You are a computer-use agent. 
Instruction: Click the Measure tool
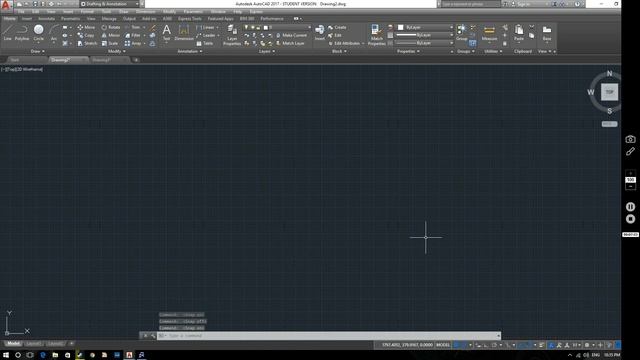point(489,32)
